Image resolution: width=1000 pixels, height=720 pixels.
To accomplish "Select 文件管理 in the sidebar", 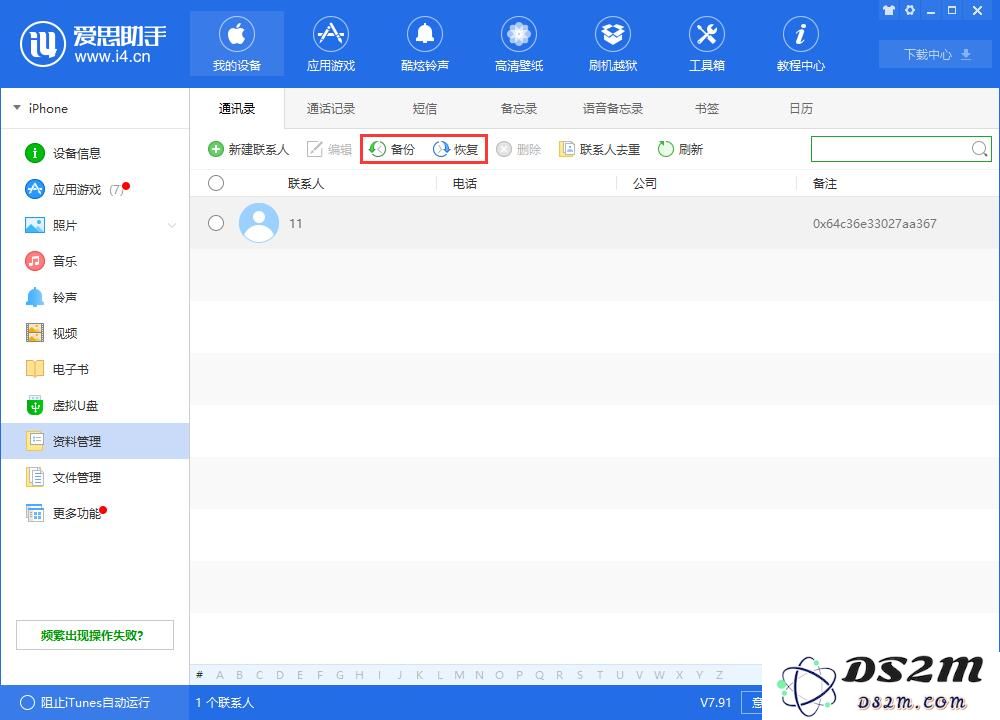I will click(x=95, y=477).
